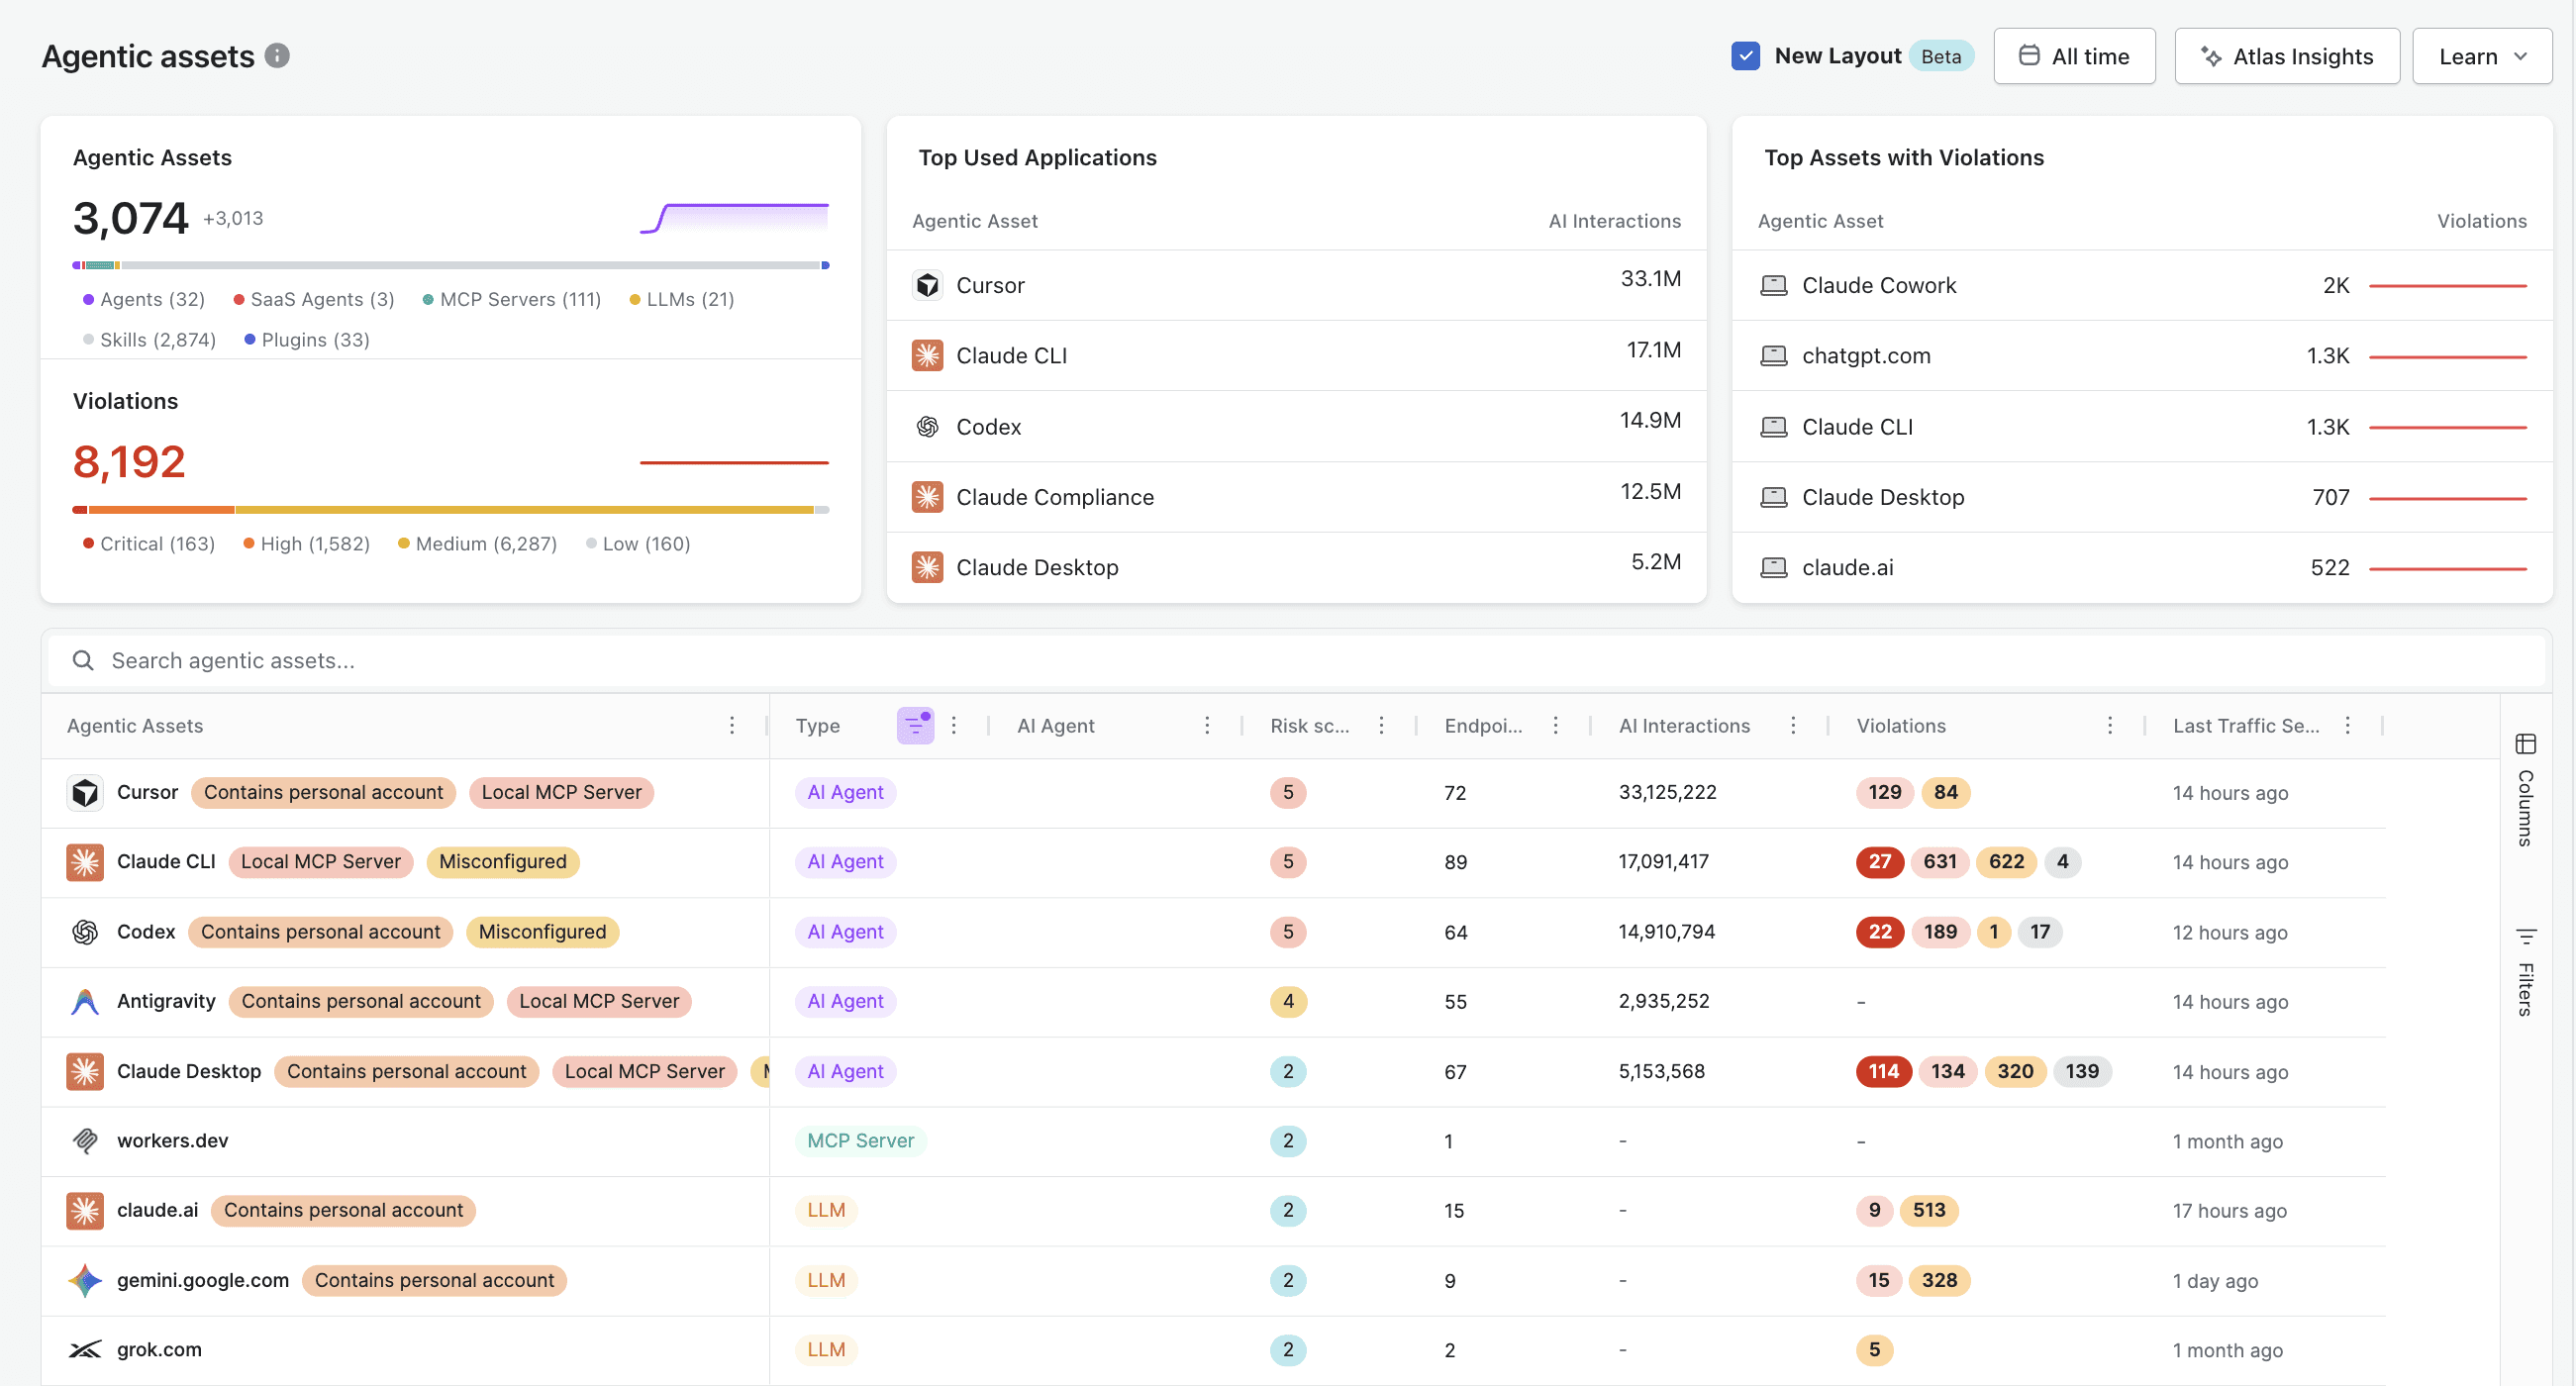Toggle the Agents (32) legend item

tap(144, 299)
